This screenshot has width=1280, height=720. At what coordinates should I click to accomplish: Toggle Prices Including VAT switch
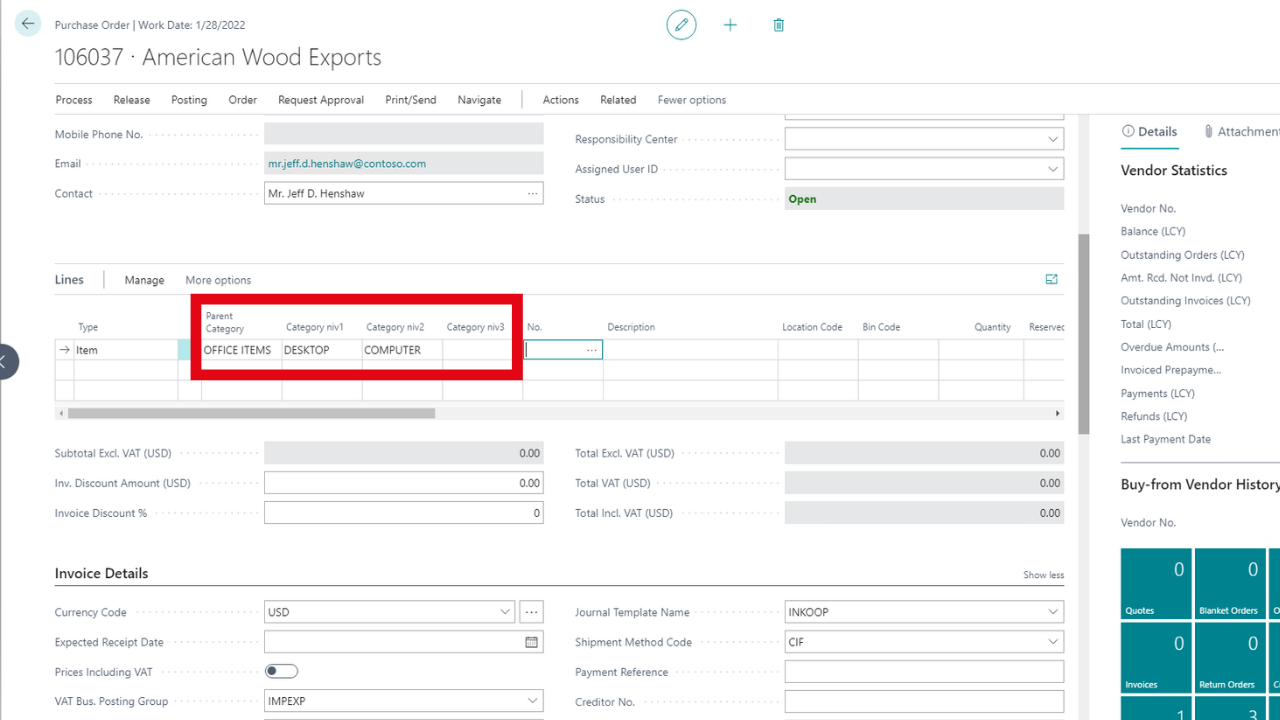[x=281, y=671]
